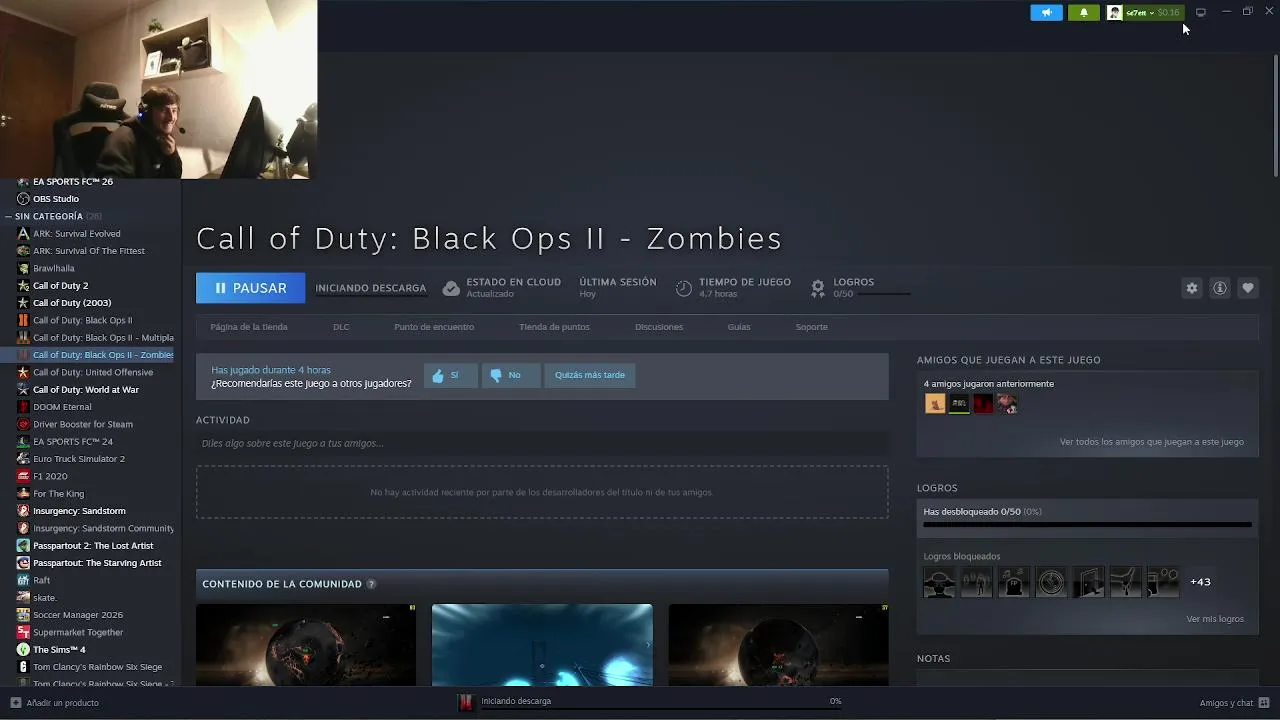This screenshot has height=720, width=1280.
Task: Open the Steam announcements megaphone icon
Action: (1046, 13)
